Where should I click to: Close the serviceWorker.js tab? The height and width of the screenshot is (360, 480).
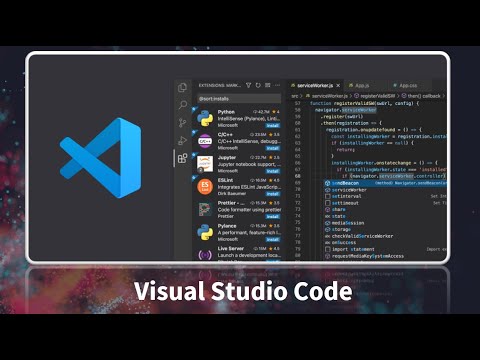click(x=338, y=86)
